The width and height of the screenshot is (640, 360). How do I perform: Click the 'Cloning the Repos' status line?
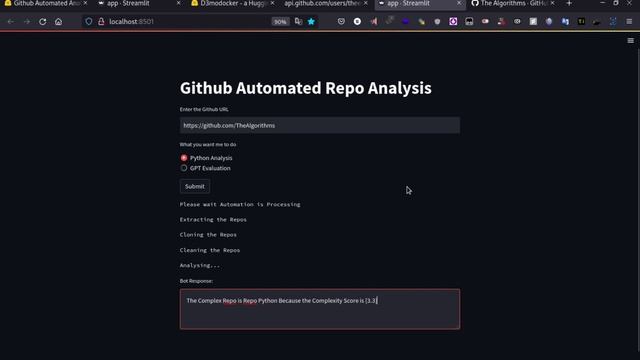click(x=208, y=235)
